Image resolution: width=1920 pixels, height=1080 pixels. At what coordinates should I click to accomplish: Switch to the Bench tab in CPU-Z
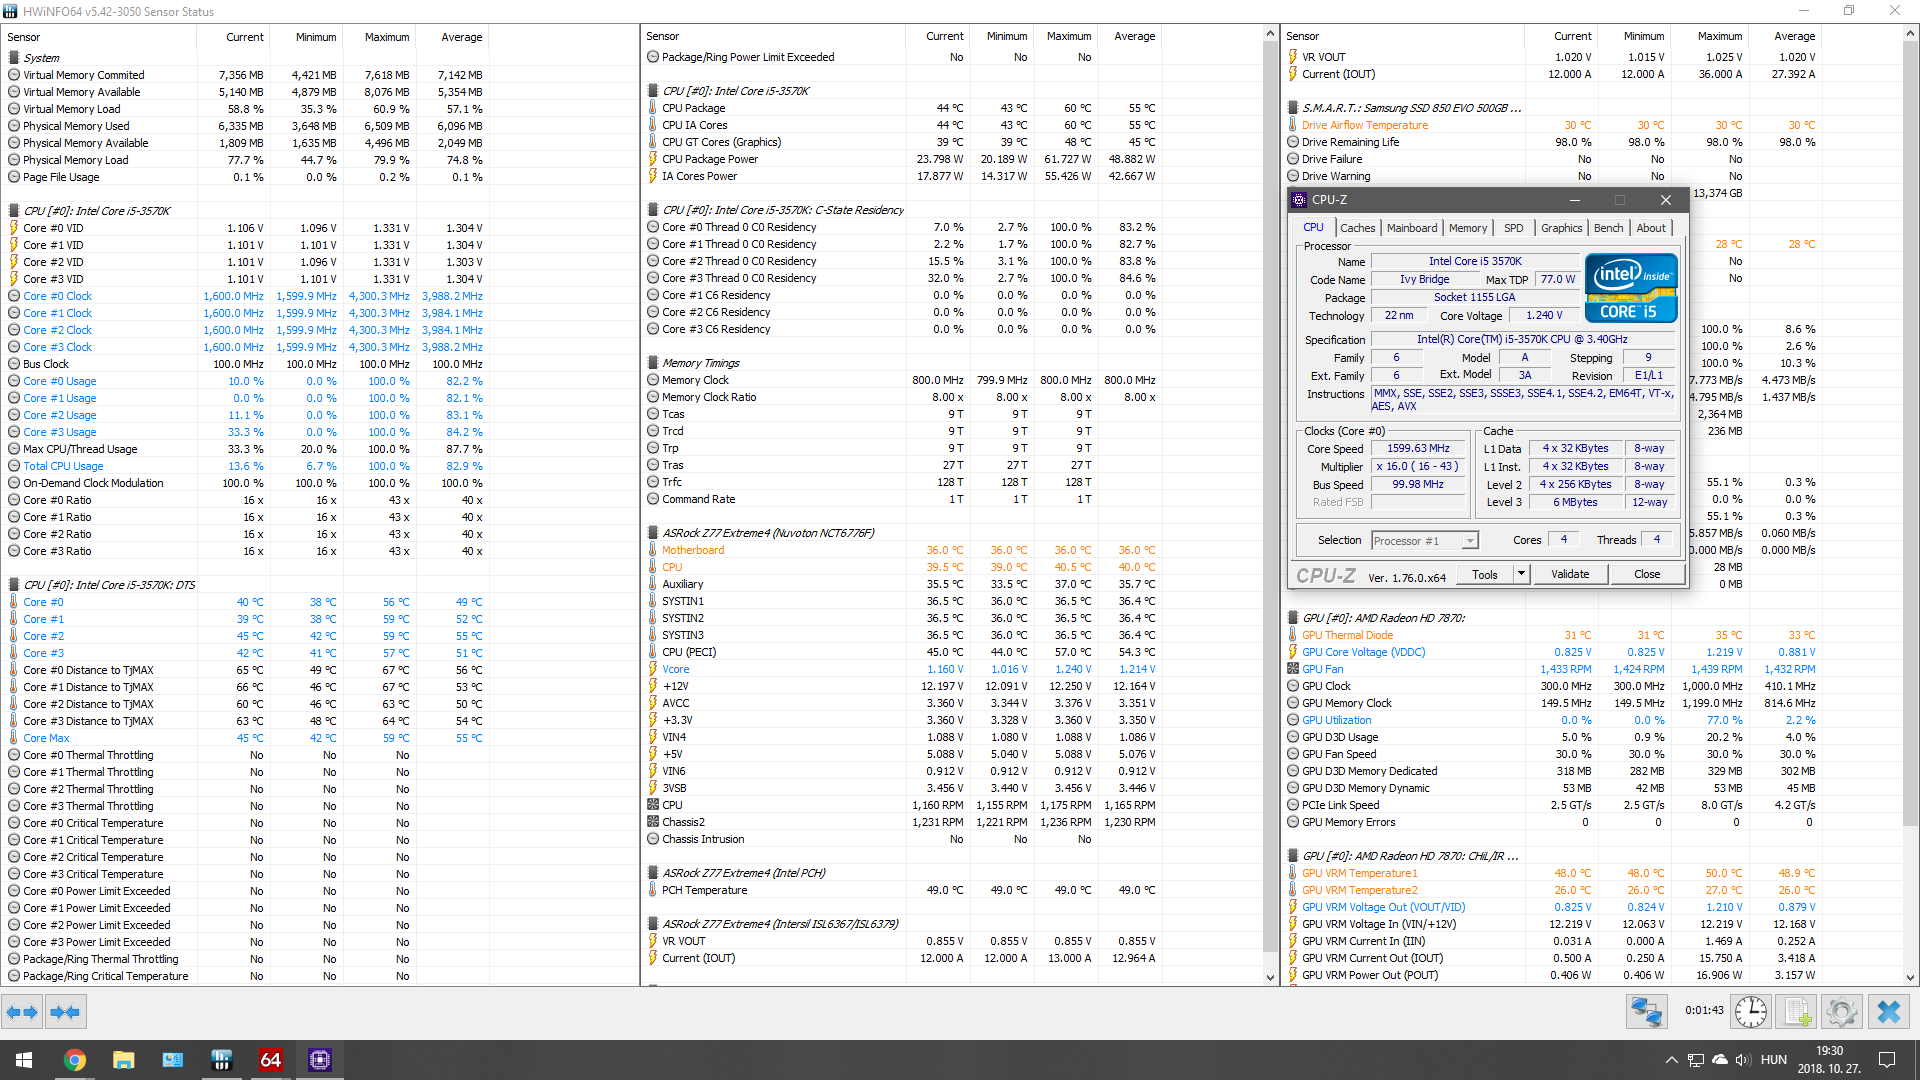(x=1608, y=228)
